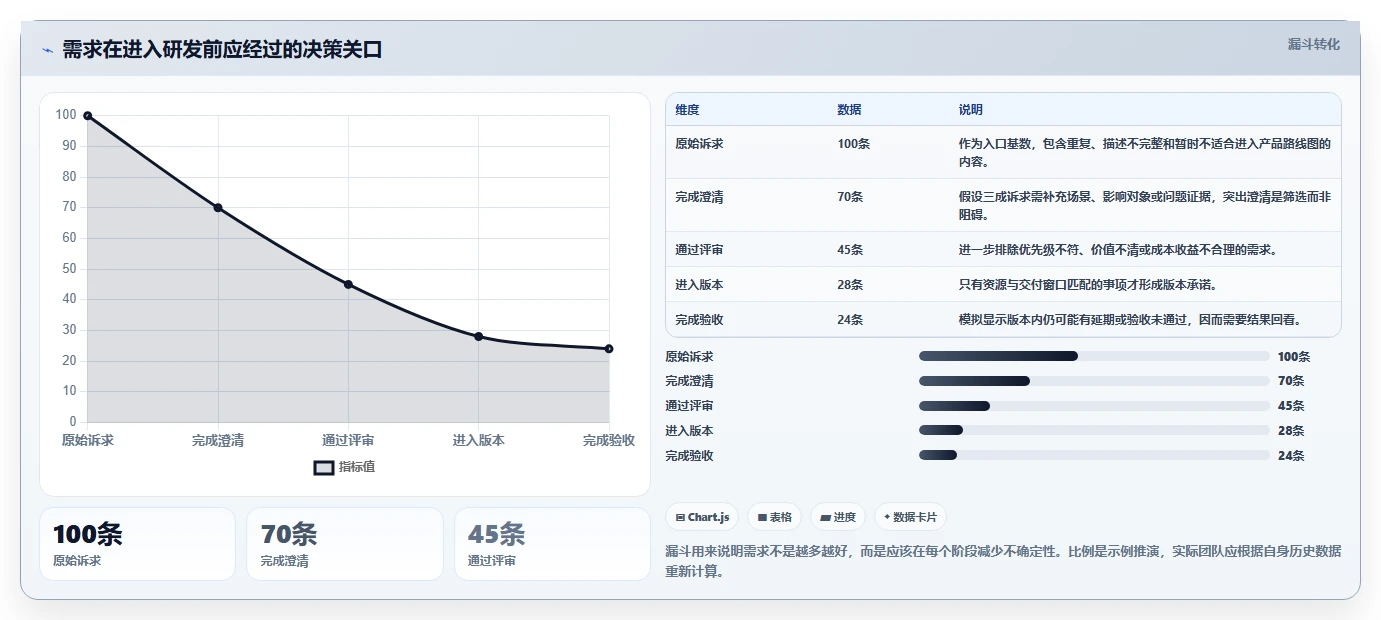Click the 原始诉求 x-axis label

tap(88, 440)
